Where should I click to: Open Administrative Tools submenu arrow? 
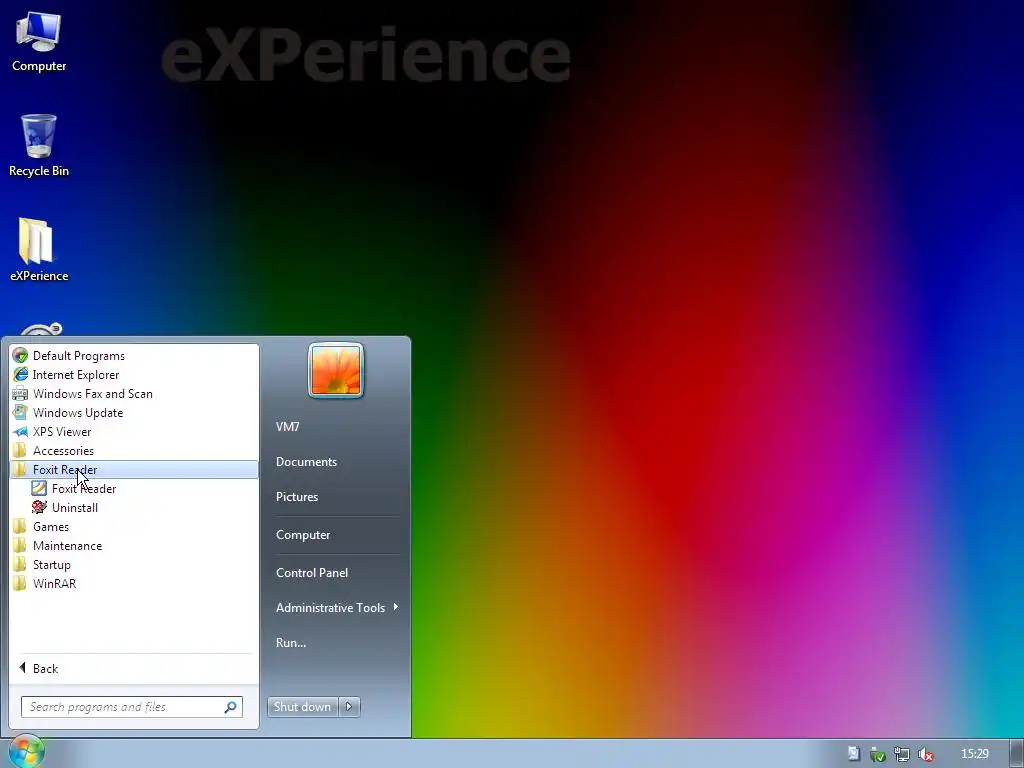(396, 607)
